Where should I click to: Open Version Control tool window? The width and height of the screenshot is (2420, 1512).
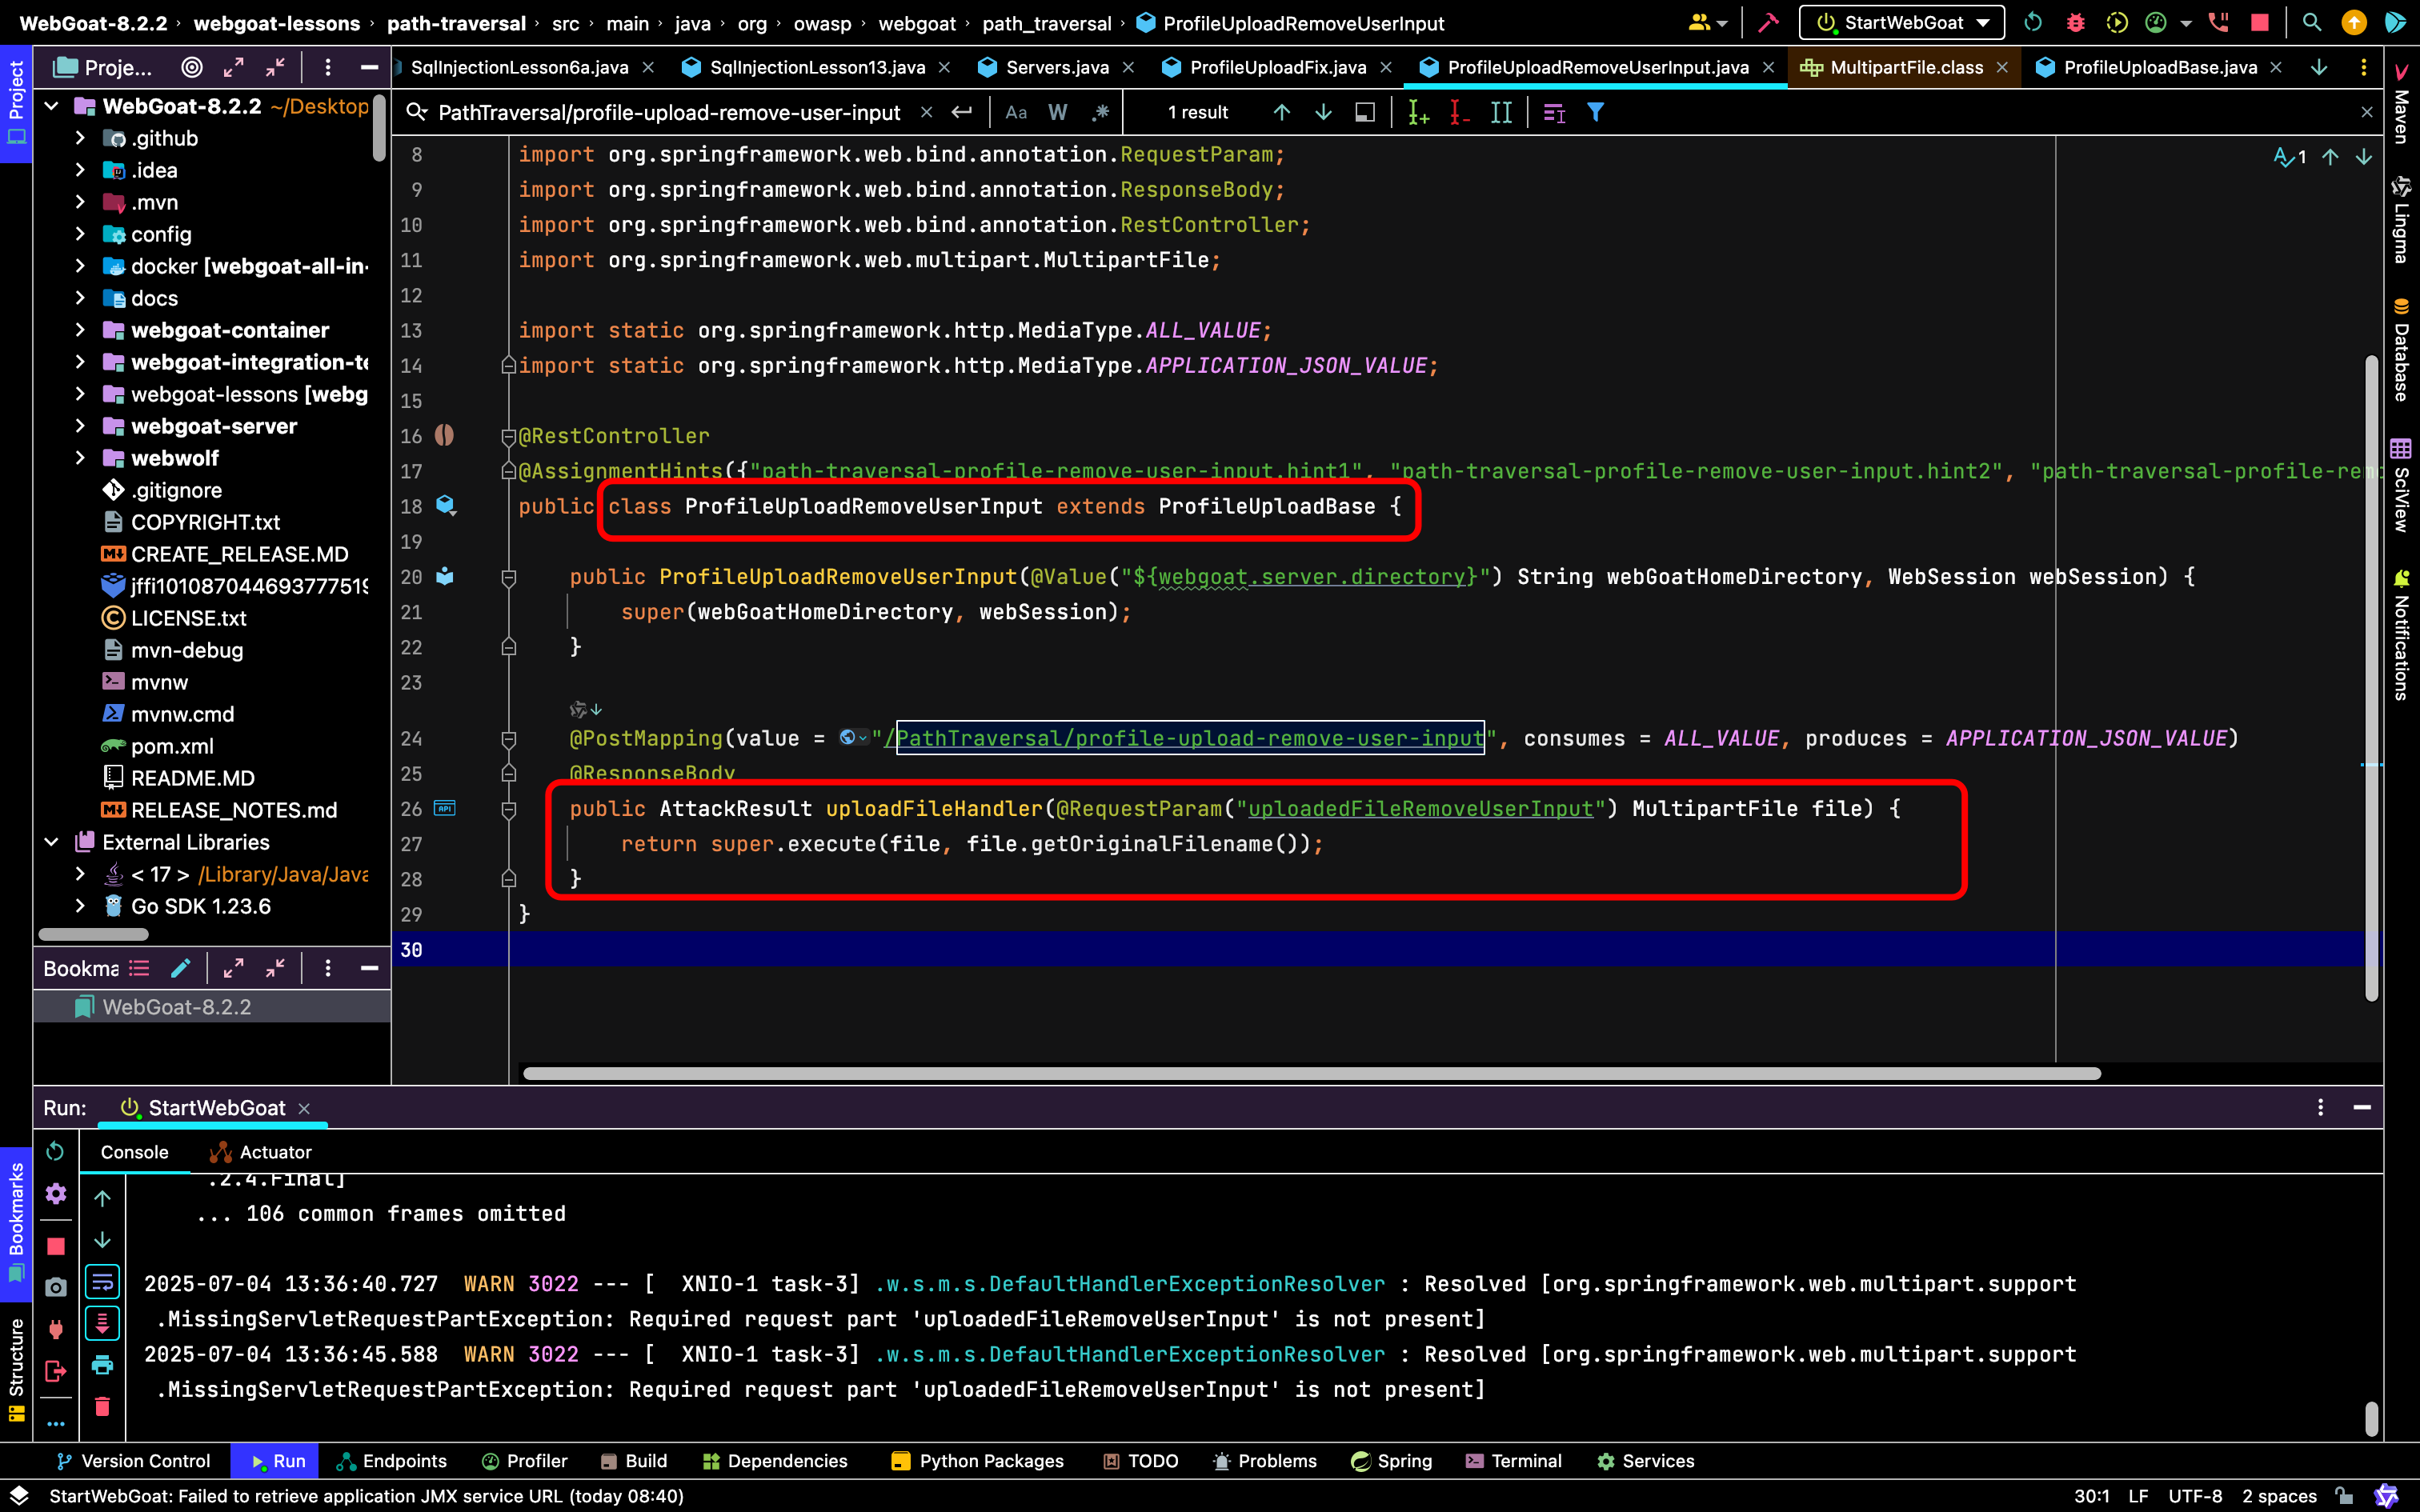point(133,1461)
